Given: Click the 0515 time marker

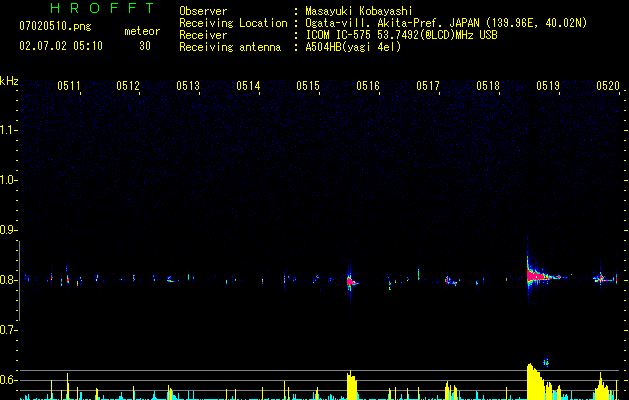Looking at the screenshot, I should point(308,86).
